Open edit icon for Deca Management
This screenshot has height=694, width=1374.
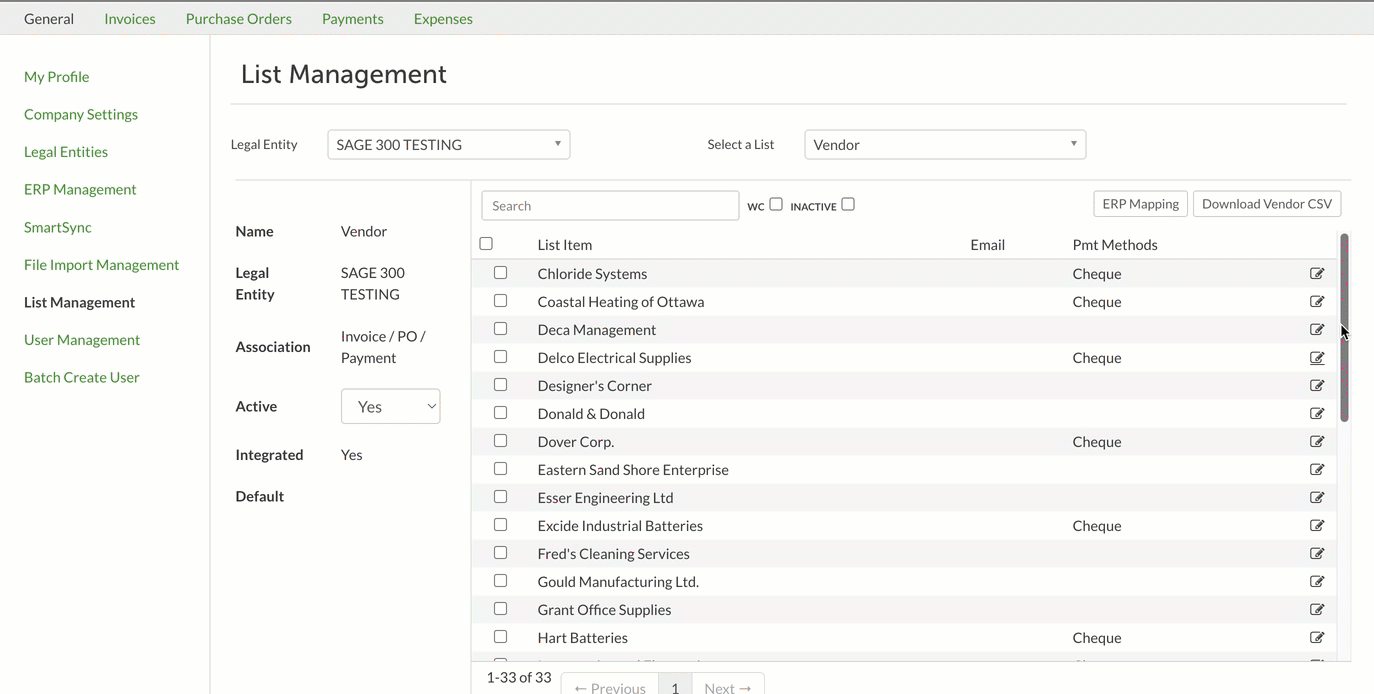[x=1317, y=329]
